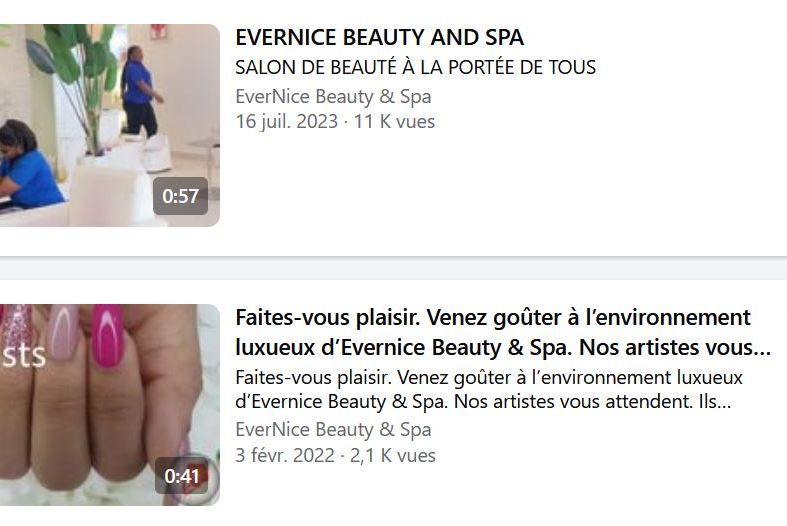Click the title line ending 'Nos artistes vous…'
This screenshot has height=526, width=787.
[502, 347]
